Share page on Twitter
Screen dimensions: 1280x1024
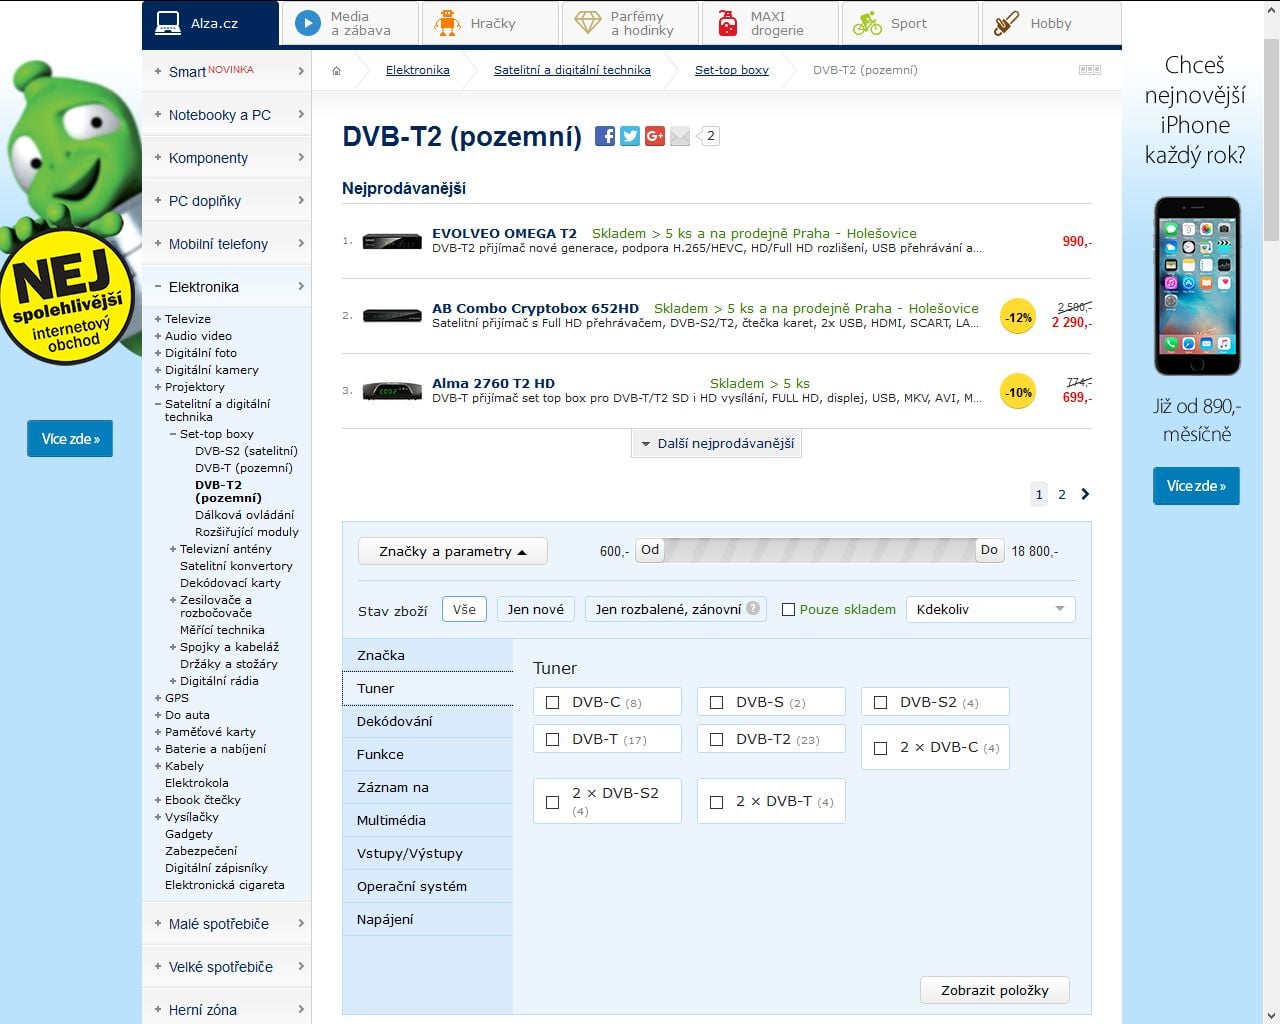pyautogui.click(x=630, y=136)
